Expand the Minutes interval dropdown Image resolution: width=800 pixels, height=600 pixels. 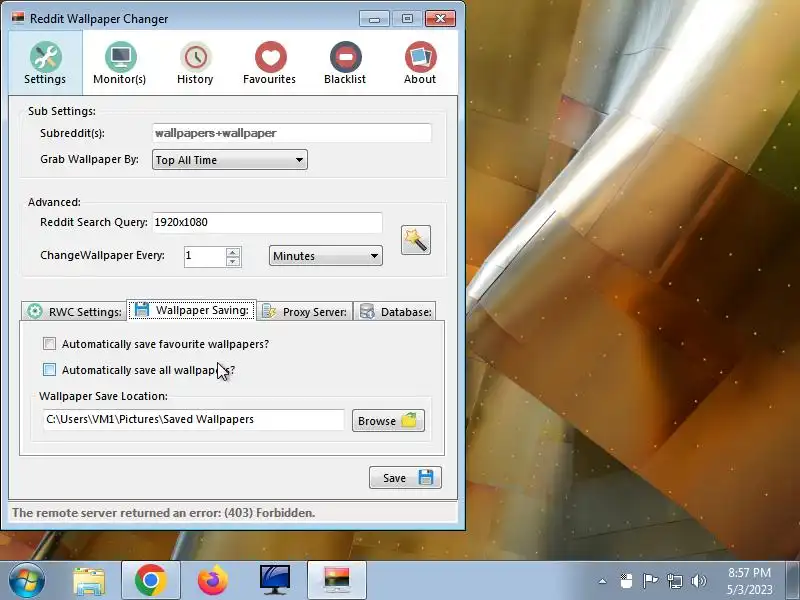326,256
